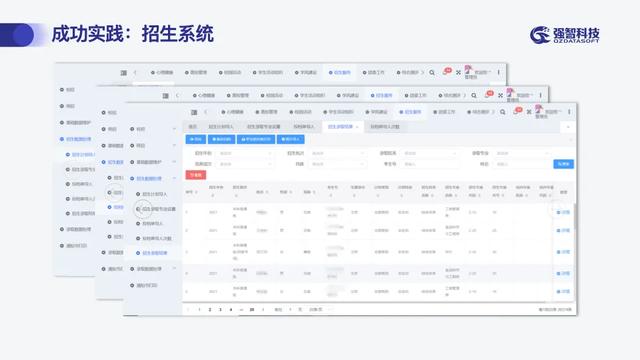Screen dimensions: 640x360
Task: Select 招生录取结果 in front window sidebar
Action: click(x=155, y=253)
